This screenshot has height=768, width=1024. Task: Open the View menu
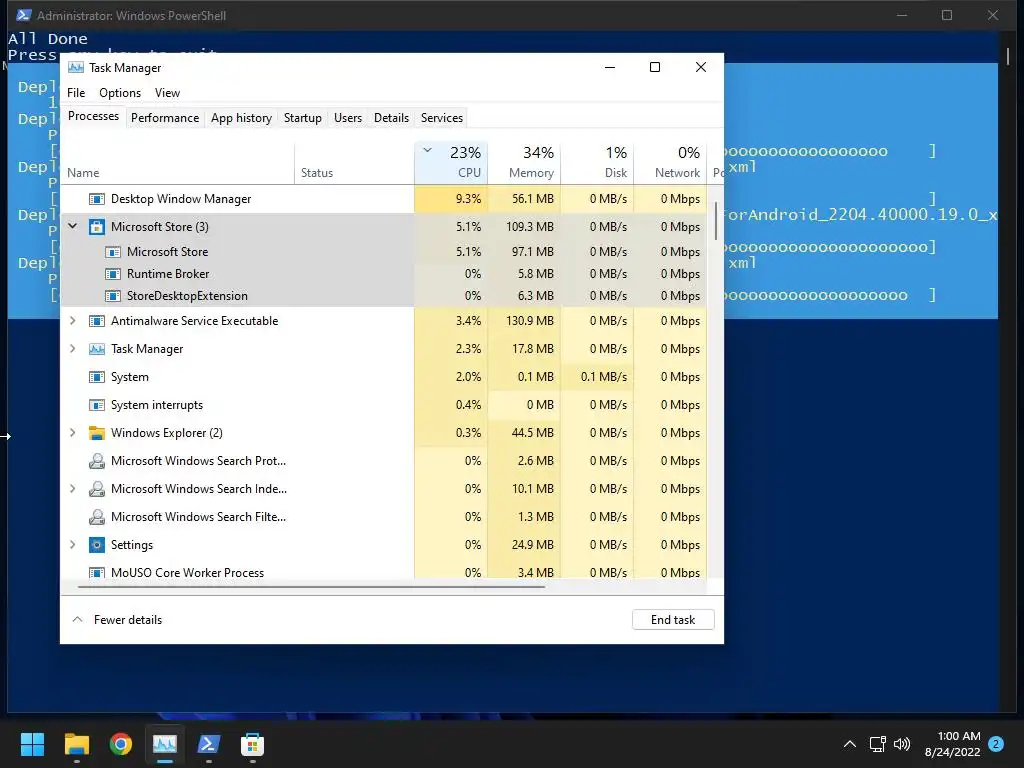click(x=167, y=93)
